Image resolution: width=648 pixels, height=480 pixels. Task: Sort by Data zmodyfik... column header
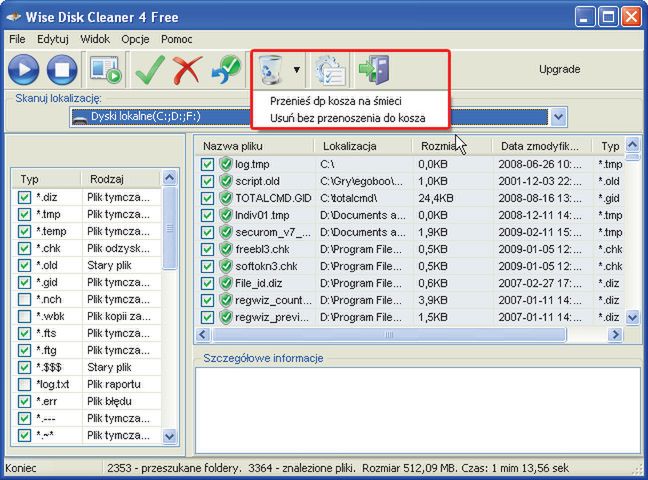pyautogui.click(x=540, y=146)
